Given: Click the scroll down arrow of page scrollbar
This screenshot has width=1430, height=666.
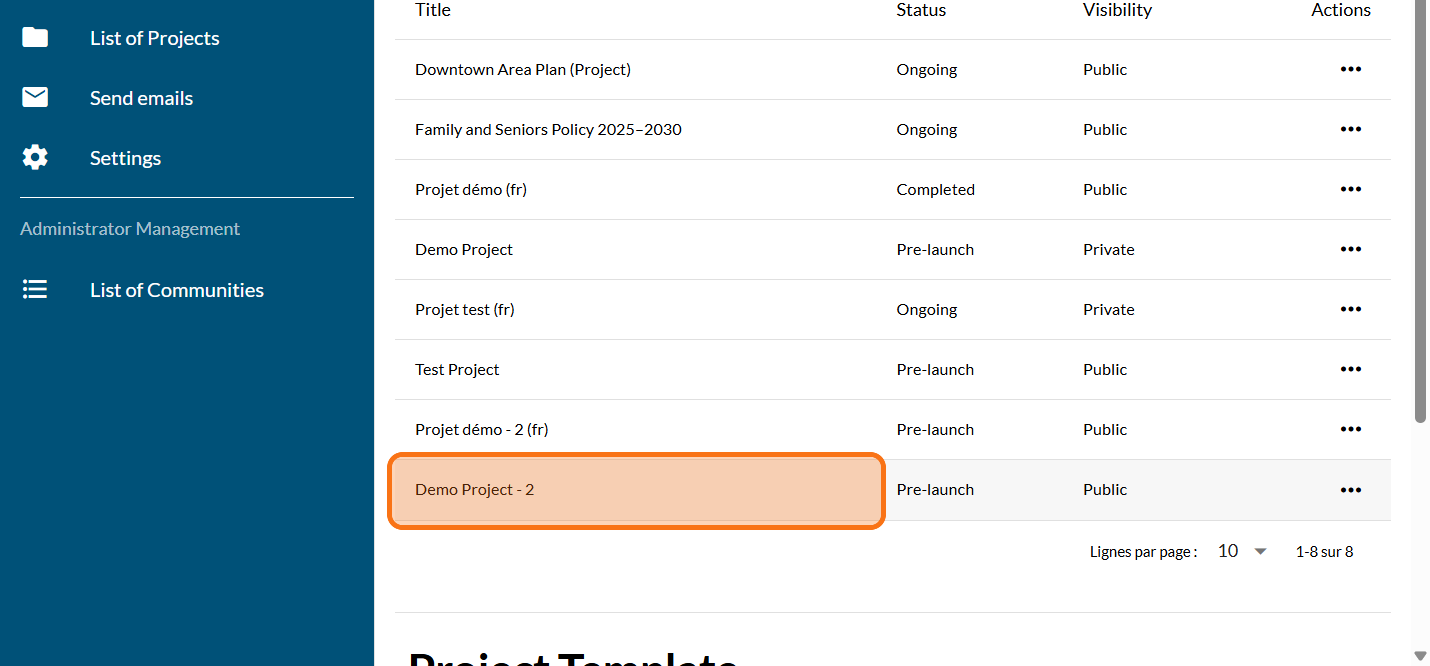Looking at the screenshot, I should pyautogui.click(x=1420, y=656).
